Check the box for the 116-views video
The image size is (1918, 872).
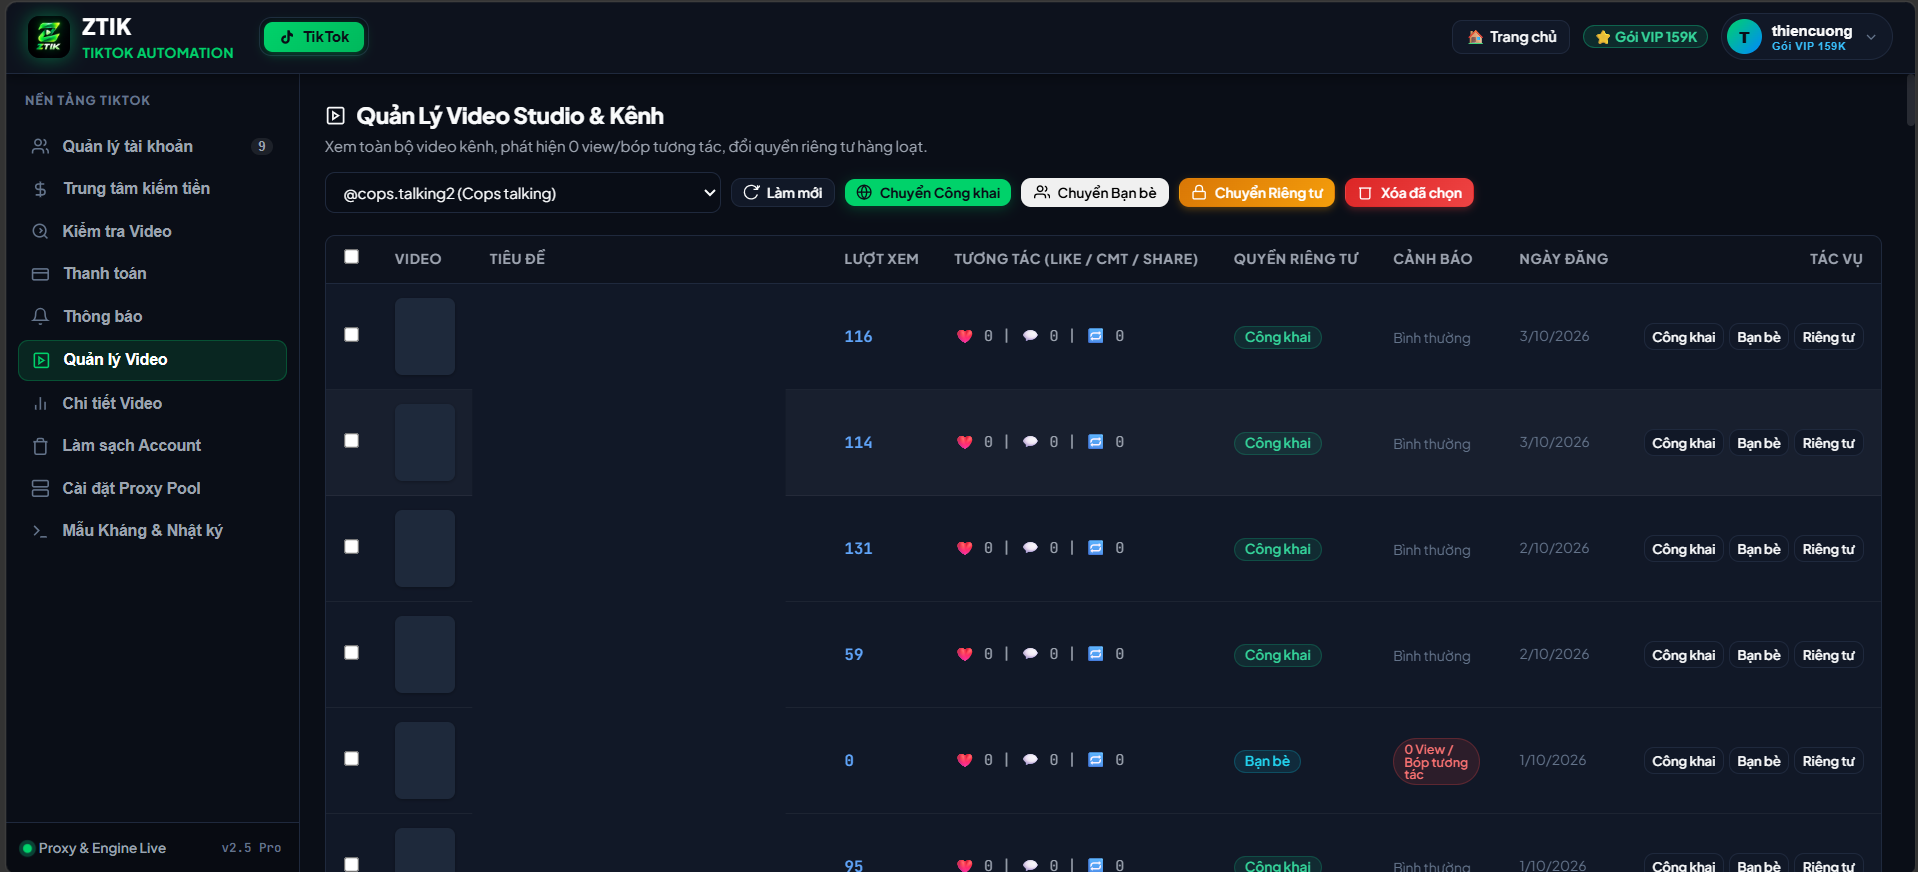pos(351,335)
